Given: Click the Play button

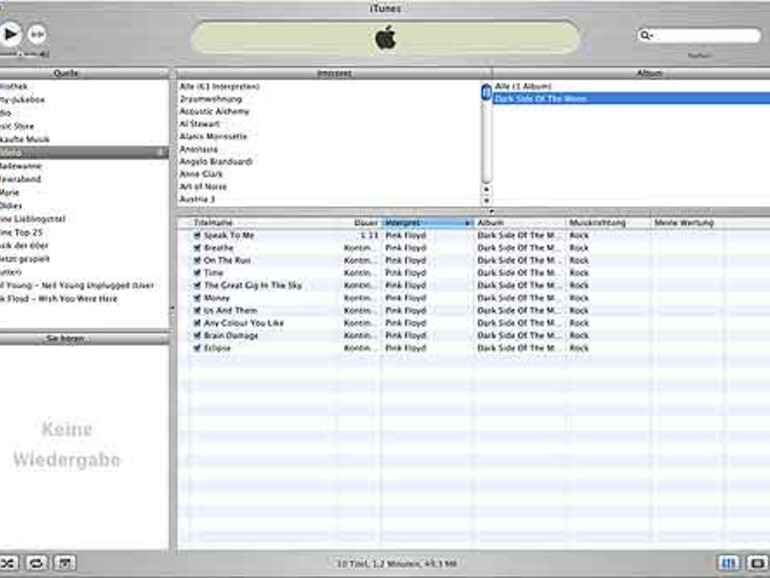Looking at the screenshot, I should tap(9, 34).
